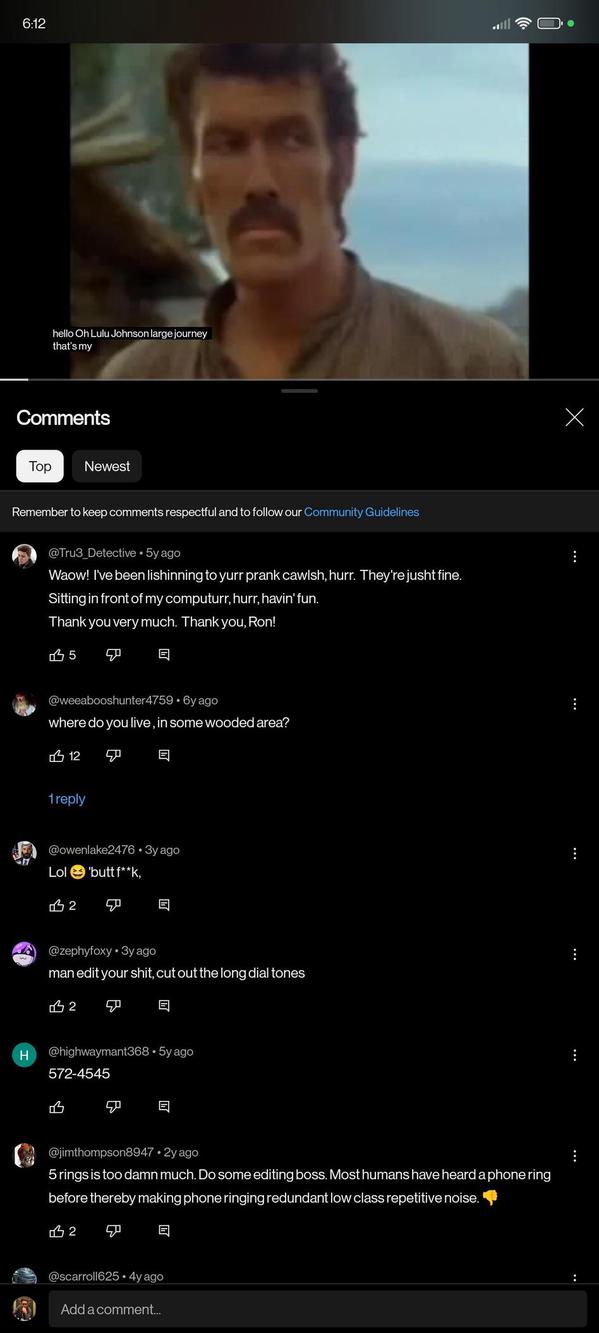Switch to the Newest comments tab
This screenshot has height=1333, width=599.
click(106, 466)
